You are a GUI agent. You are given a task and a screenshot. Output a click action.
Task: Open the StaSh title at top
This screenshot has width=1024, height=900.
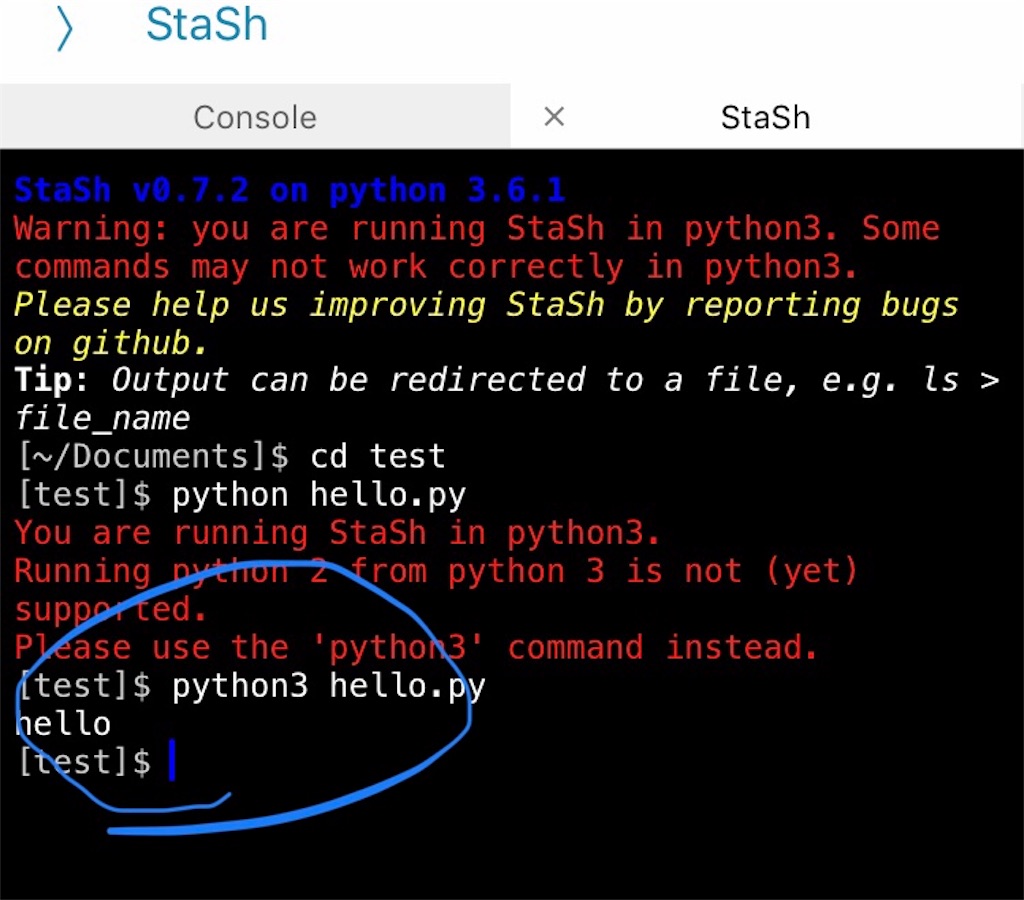pos(206,25)
